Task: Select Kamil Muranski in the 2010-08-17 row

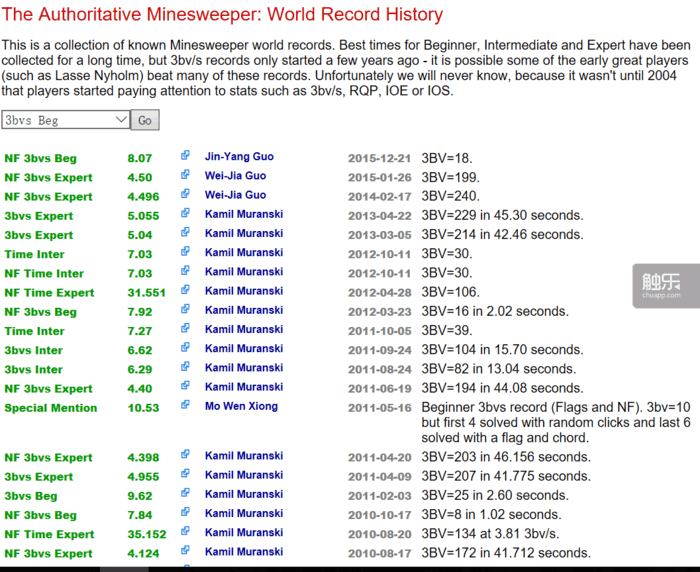Action: click(x=244, y=552)
